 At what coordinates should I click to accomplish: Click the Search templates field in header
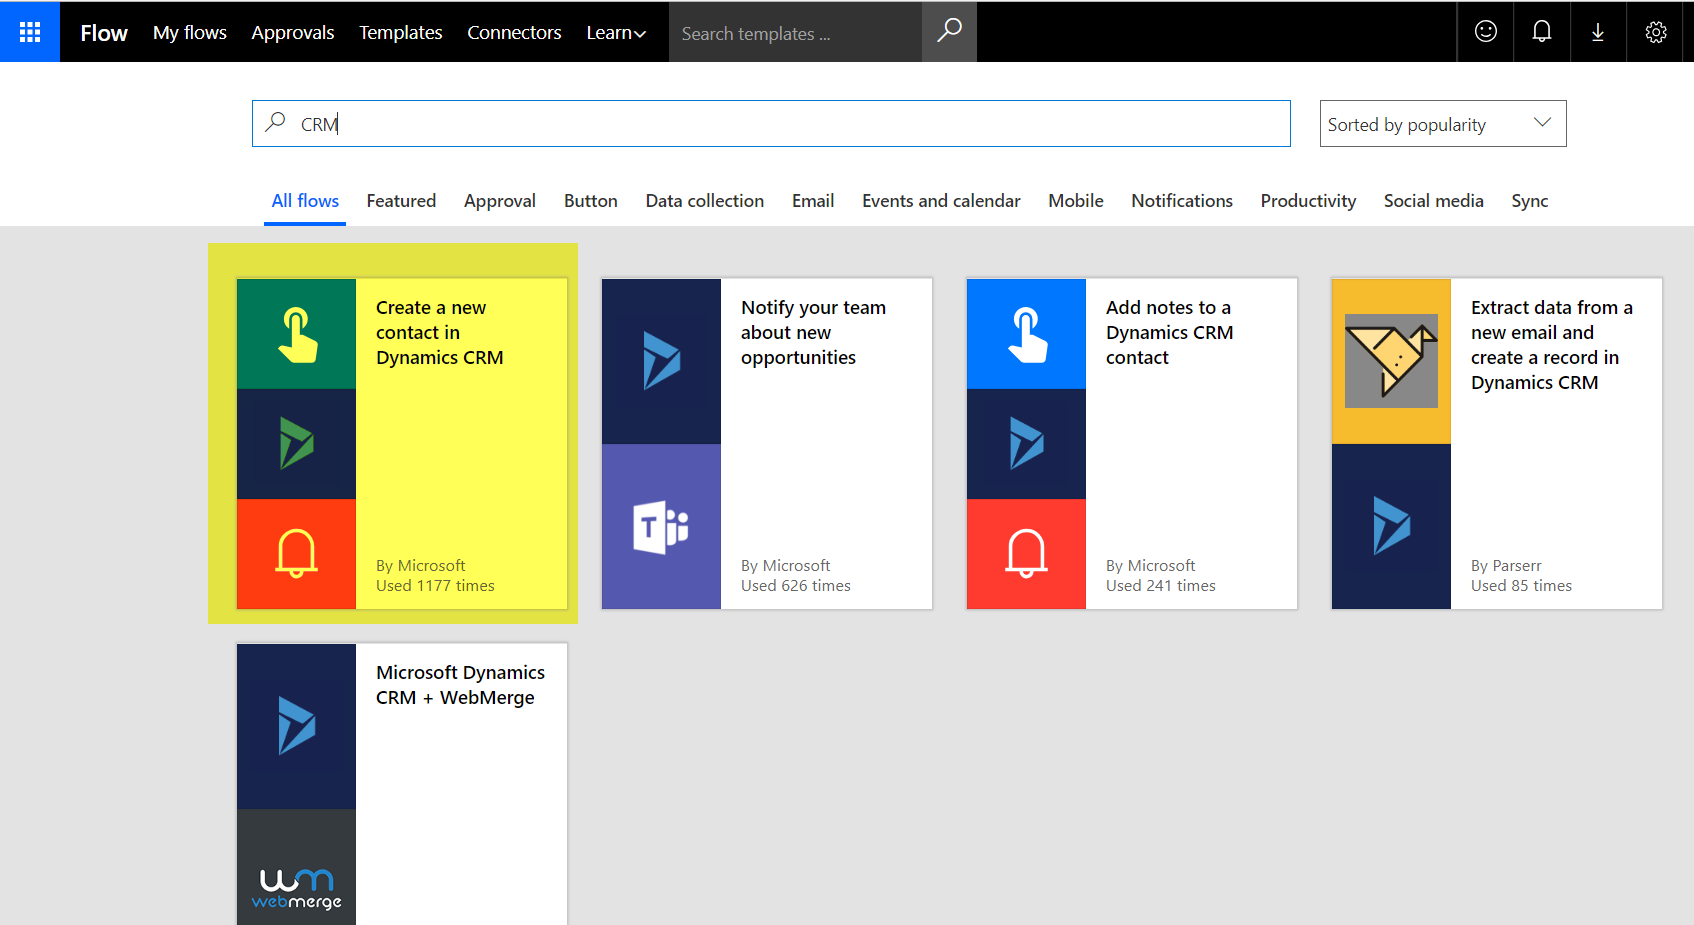click(x=795, y=33)
